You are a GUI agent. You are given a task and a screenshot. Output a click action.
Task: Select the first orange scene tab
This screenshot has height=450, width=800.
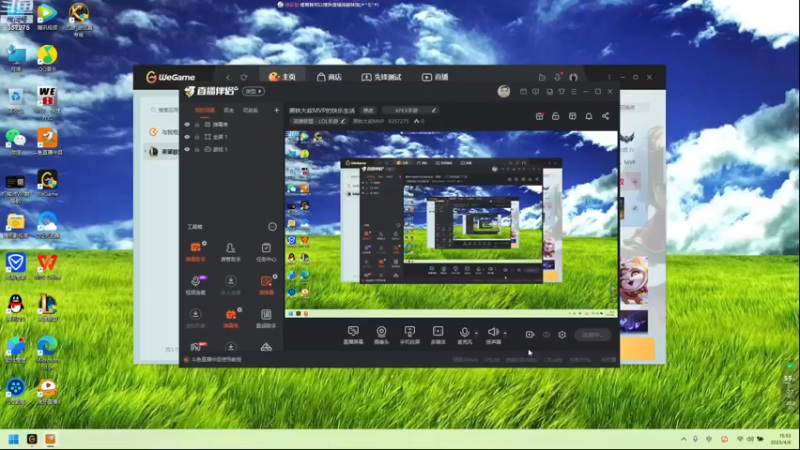[x=205, y=110]
